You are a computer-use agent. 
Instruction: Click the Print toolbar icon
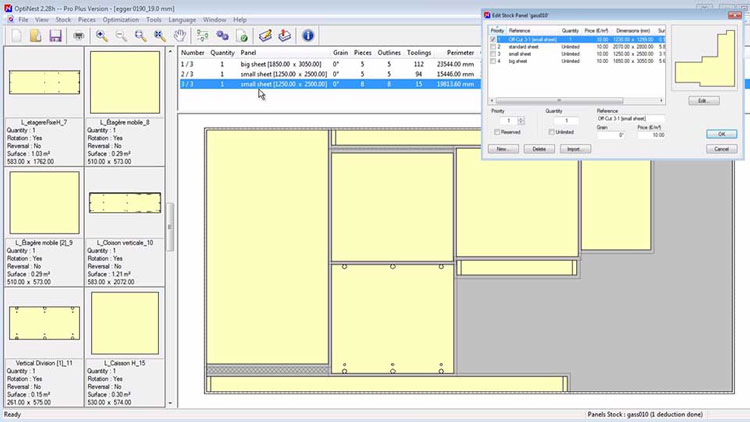click(x=78, y=36)
